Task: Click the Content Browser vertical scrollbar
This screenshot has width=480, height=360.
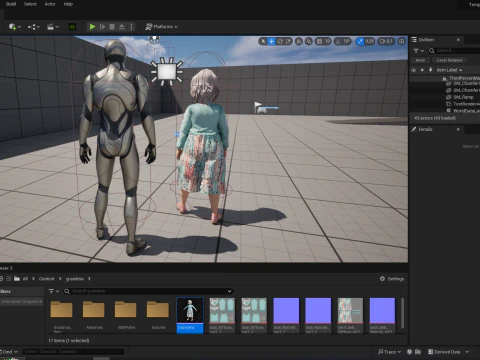Action: point(402,313)
